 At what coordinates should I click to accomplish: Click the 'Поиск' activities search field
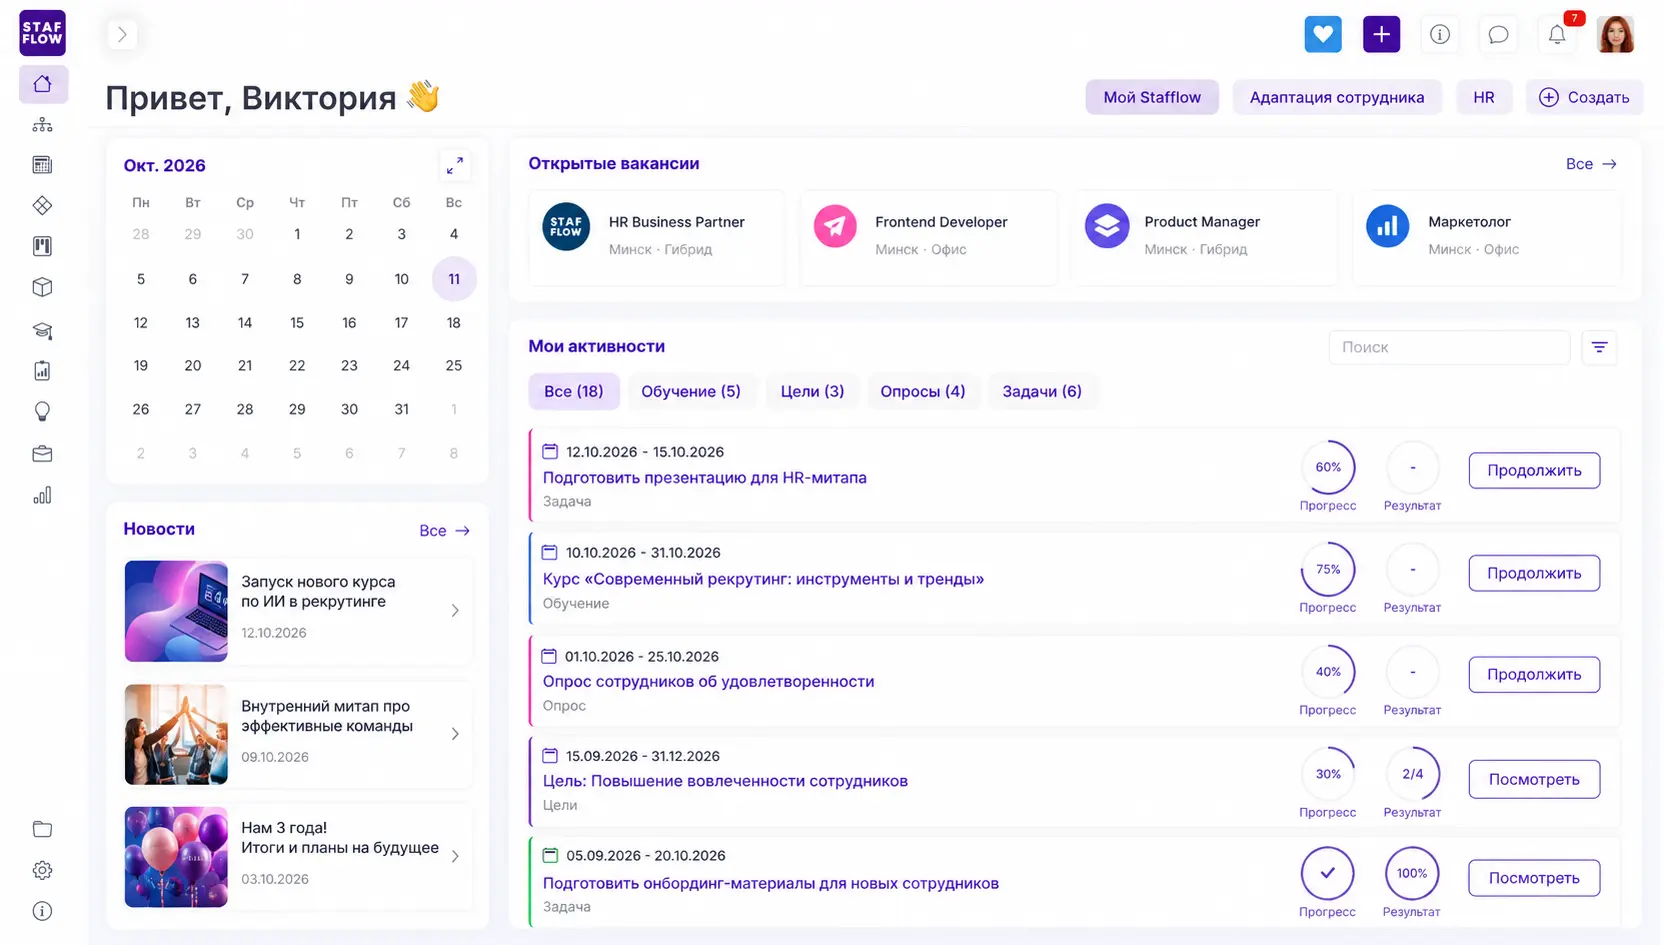(x=1449, y=347)
